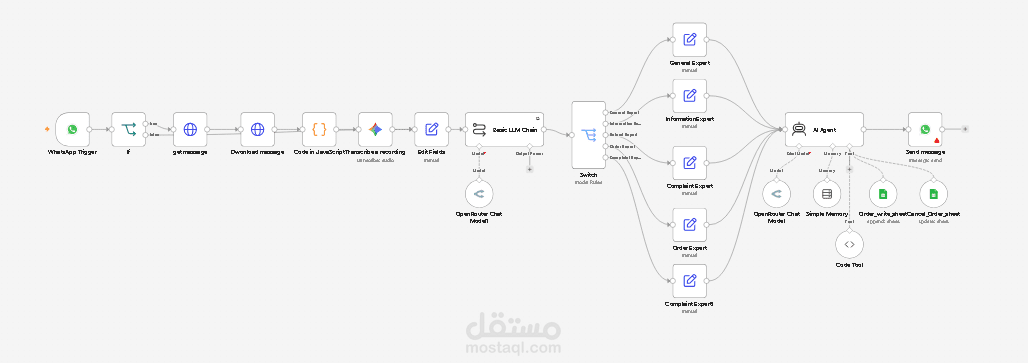Open the Send message WhatsApp node

(925, 129)
